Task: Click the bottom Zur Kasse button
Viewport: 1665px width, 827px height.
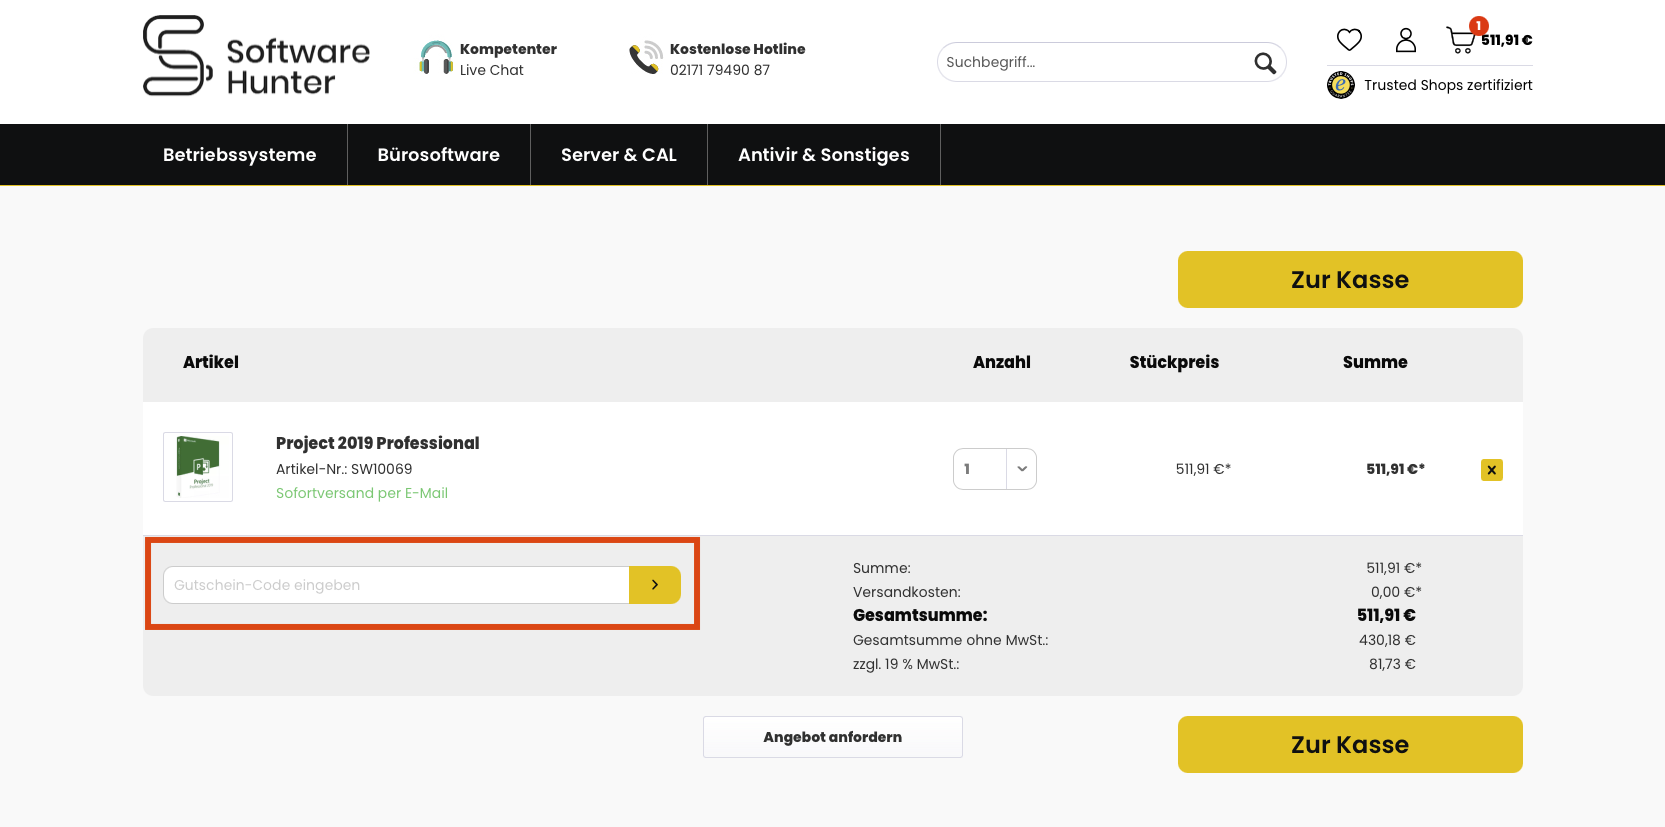Action: [x=1350, y=744]
